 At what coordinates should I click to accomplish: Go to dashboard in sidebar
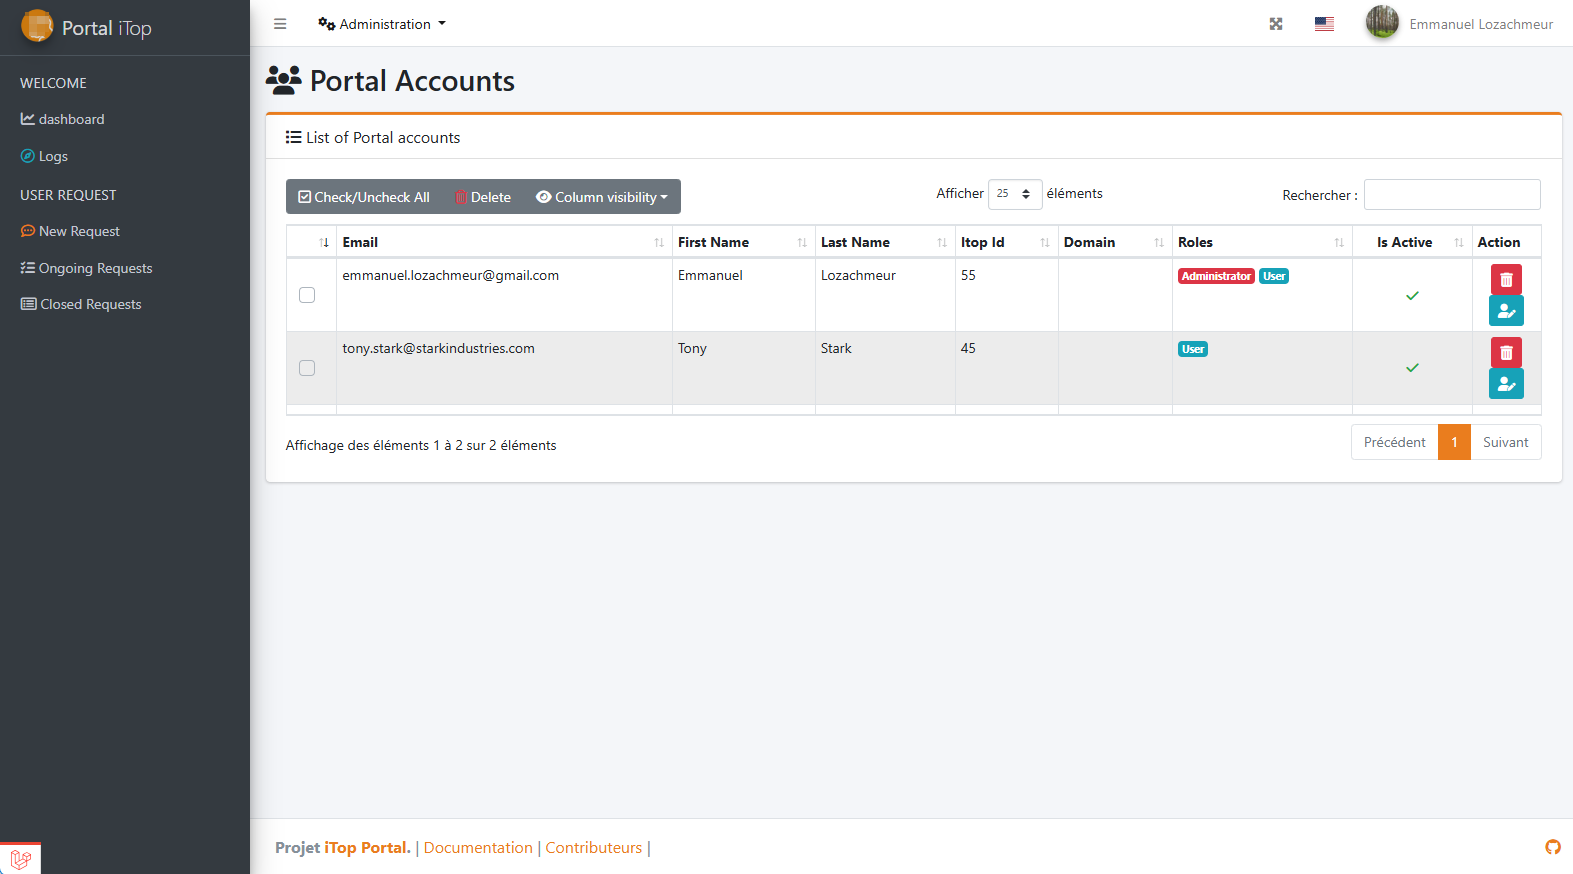tap(71, 119)
